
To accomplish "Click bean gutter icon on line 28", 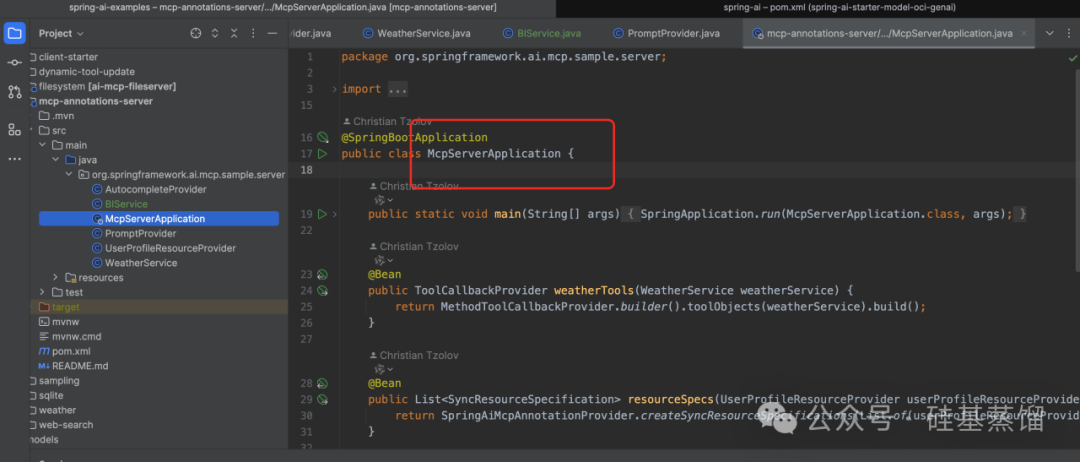I will pyautogui.click(x=323, y=383).
